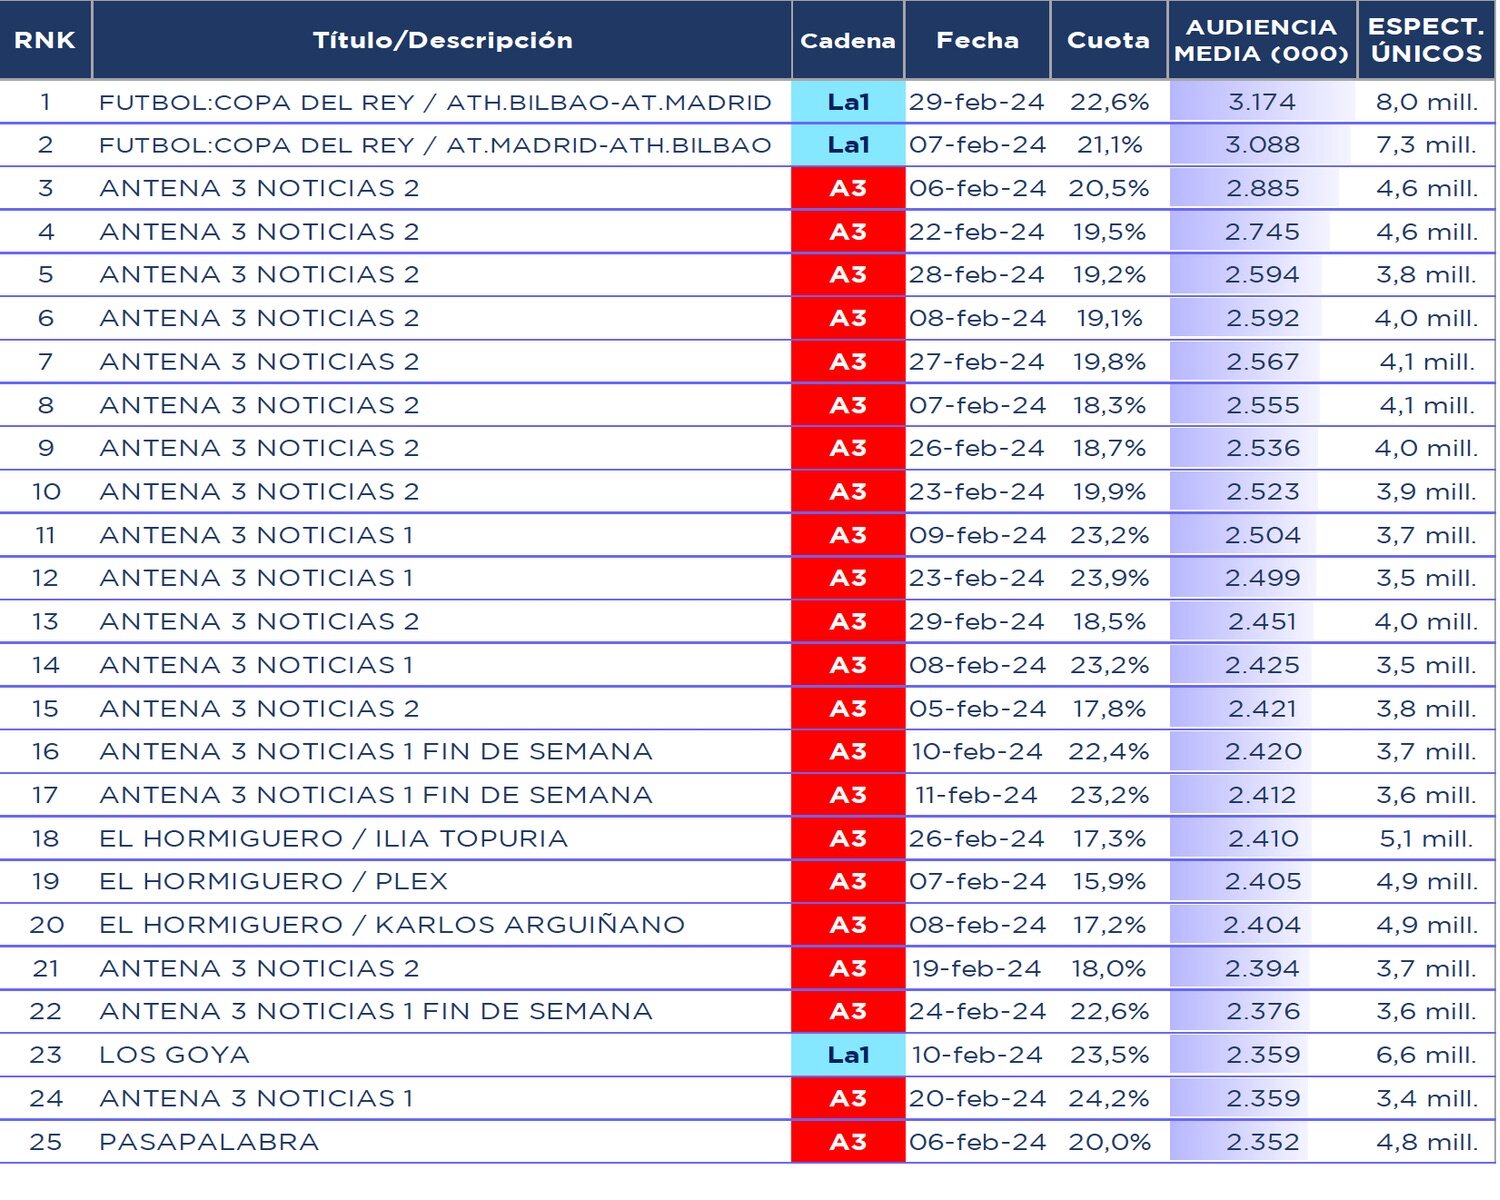Select the 24,2% cuota cell
Image resolution: width=1500 pixels, height=1200 pixels.
(1109, 1098)
